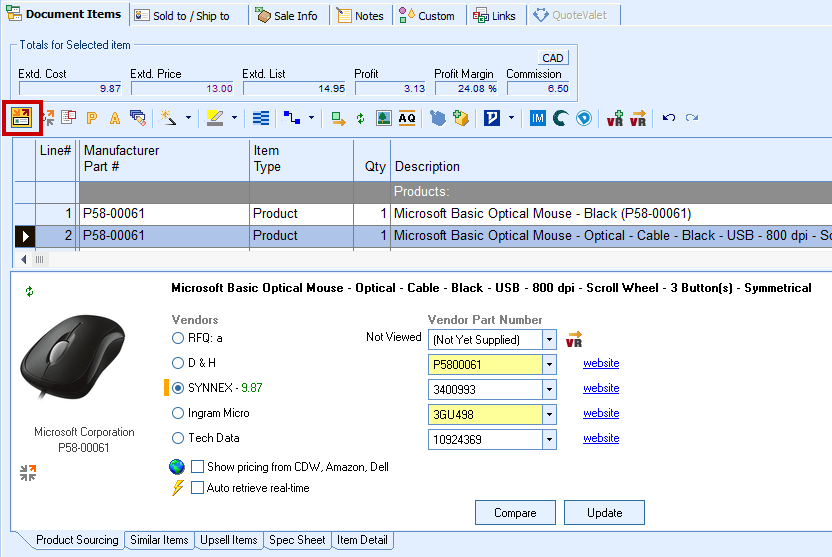The image size is (832, 557).
Task: Click the Update button
Action: tap(604, 512)
